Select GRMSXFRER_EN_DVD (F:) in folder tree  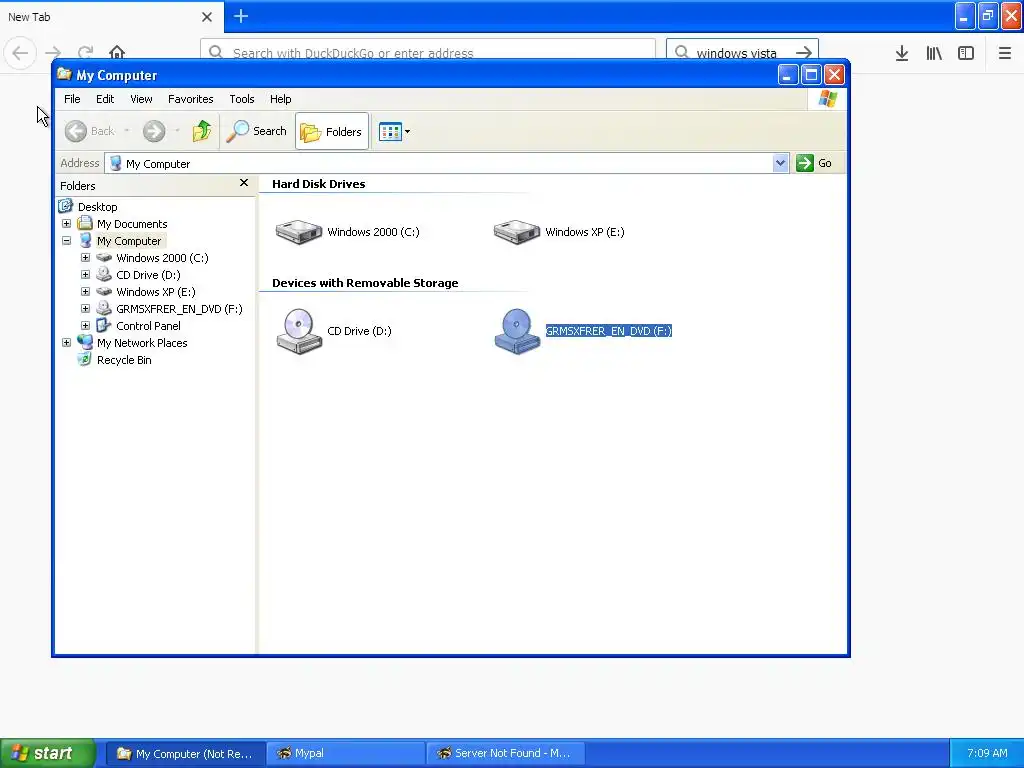179,309
